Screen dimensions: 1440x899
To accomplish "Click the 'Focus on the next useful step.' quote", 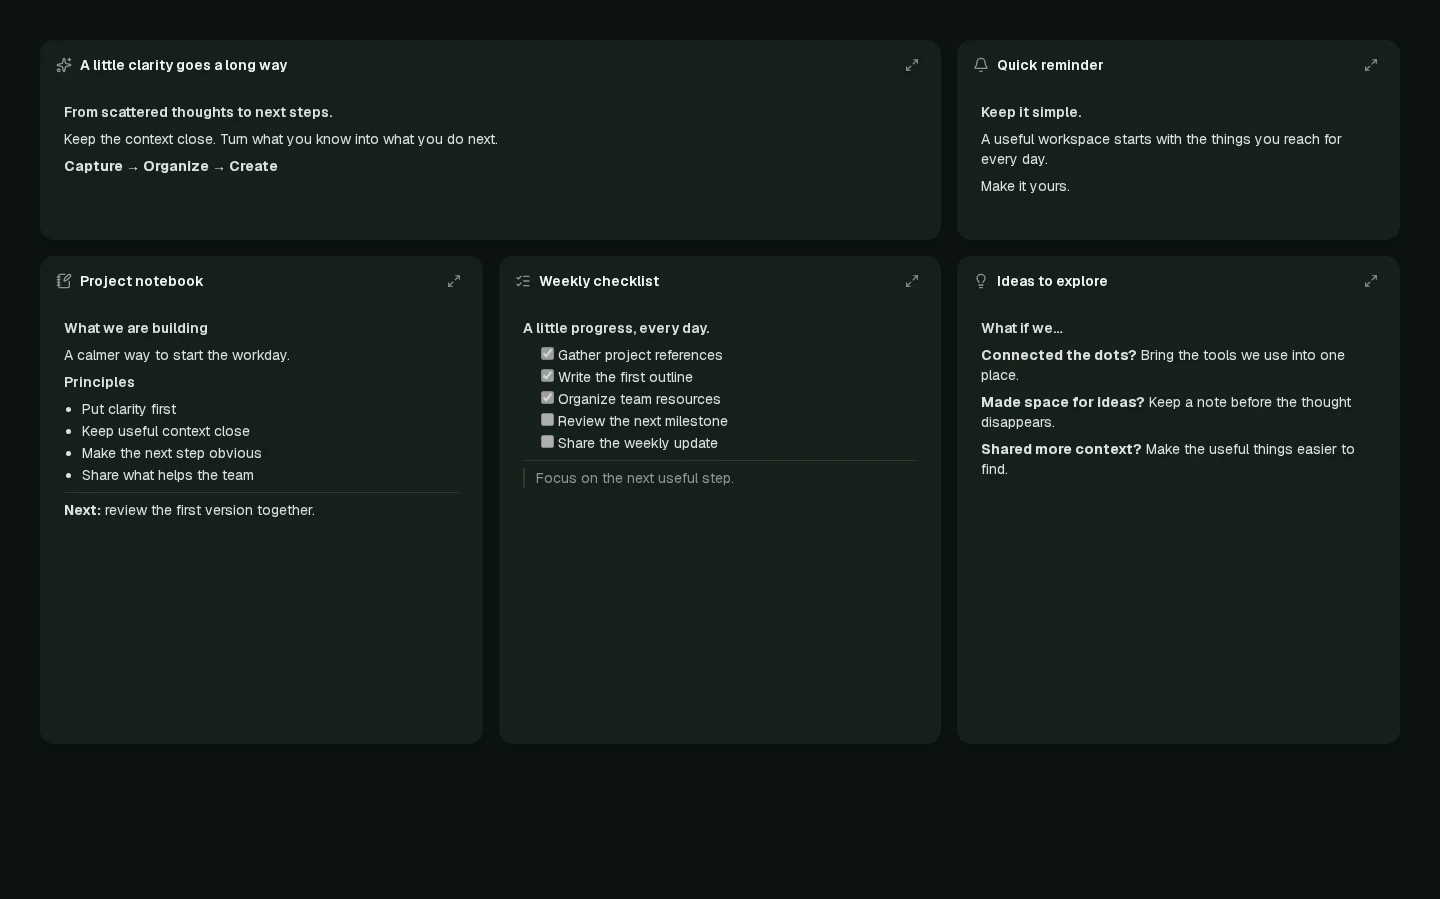I will [x=635, y=478].
